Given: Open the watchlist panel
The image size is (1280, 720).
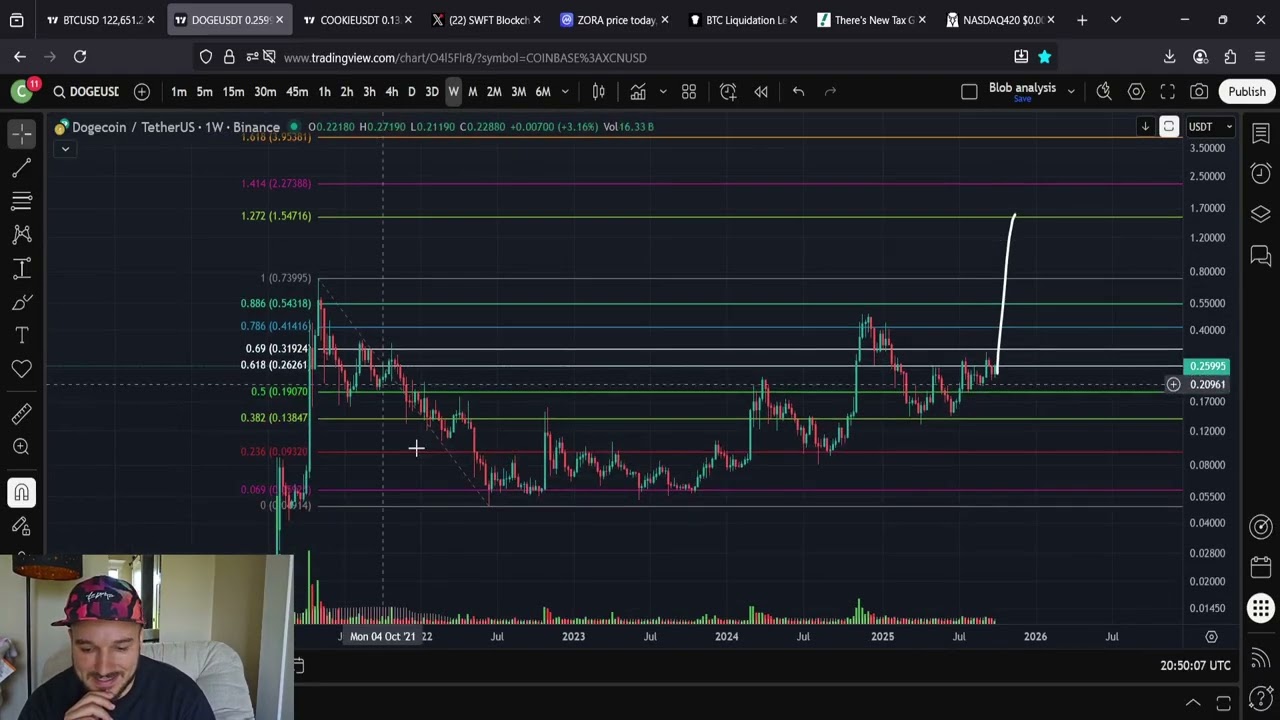Looking at the screenshot, I should 1260,134.
